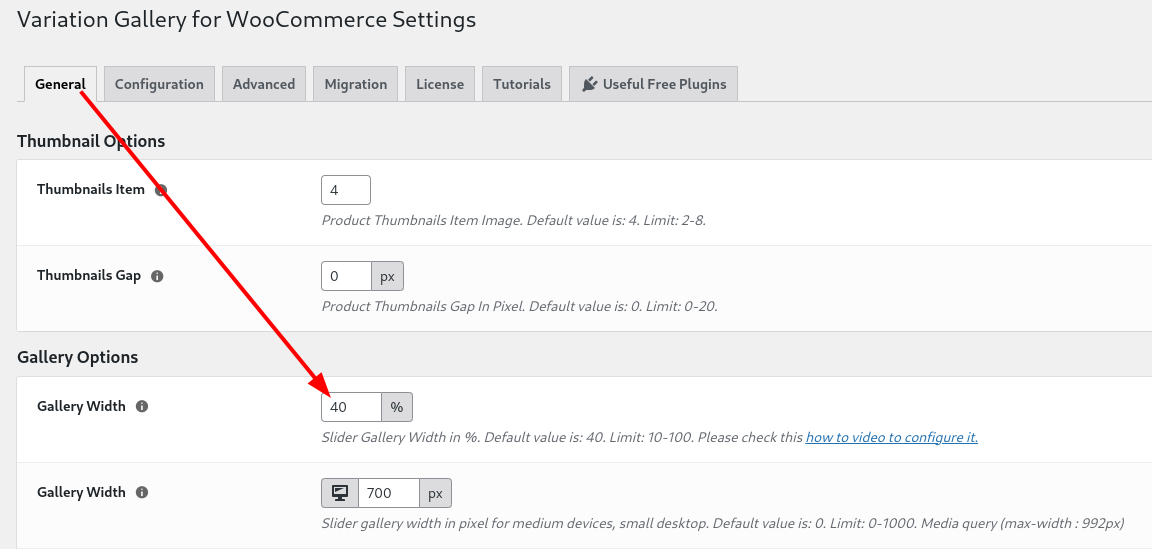This screenshot has height=549, width=1152.
Task: Switch to the Configuration tab
Action: 159,84
